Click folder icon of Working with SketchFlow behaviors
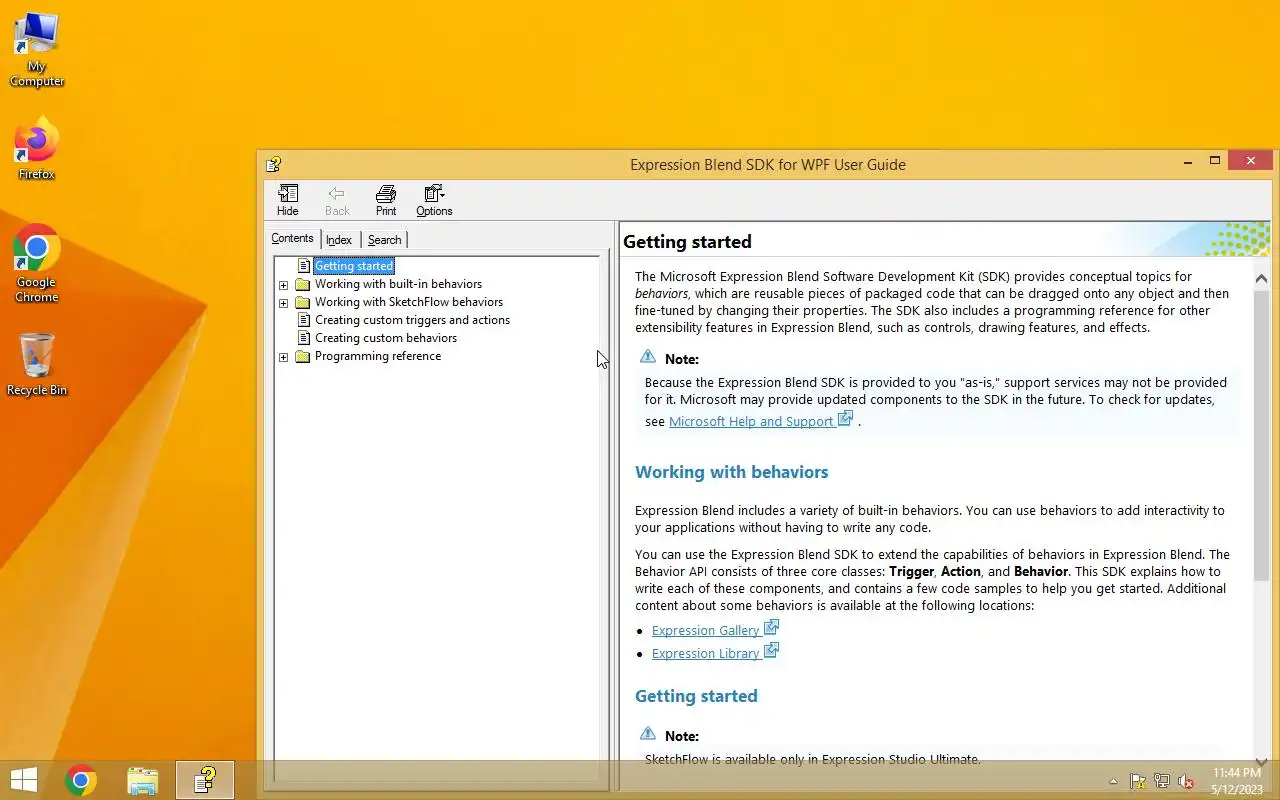1280x800 pixels. (x=303, y=302)
